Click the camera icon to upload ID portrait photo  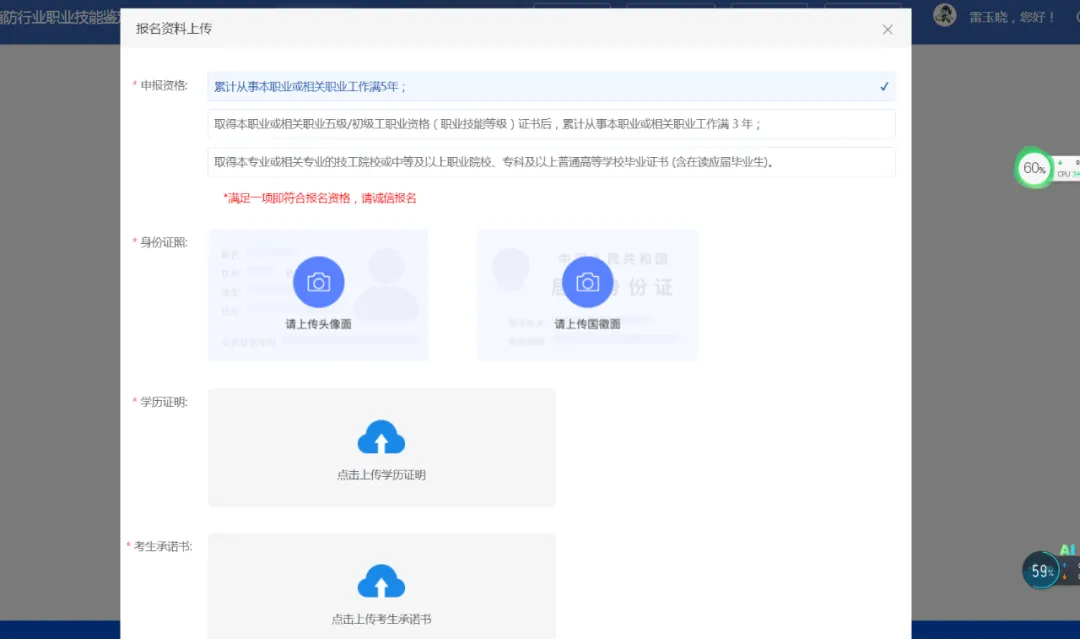click(x=318, y=281)
